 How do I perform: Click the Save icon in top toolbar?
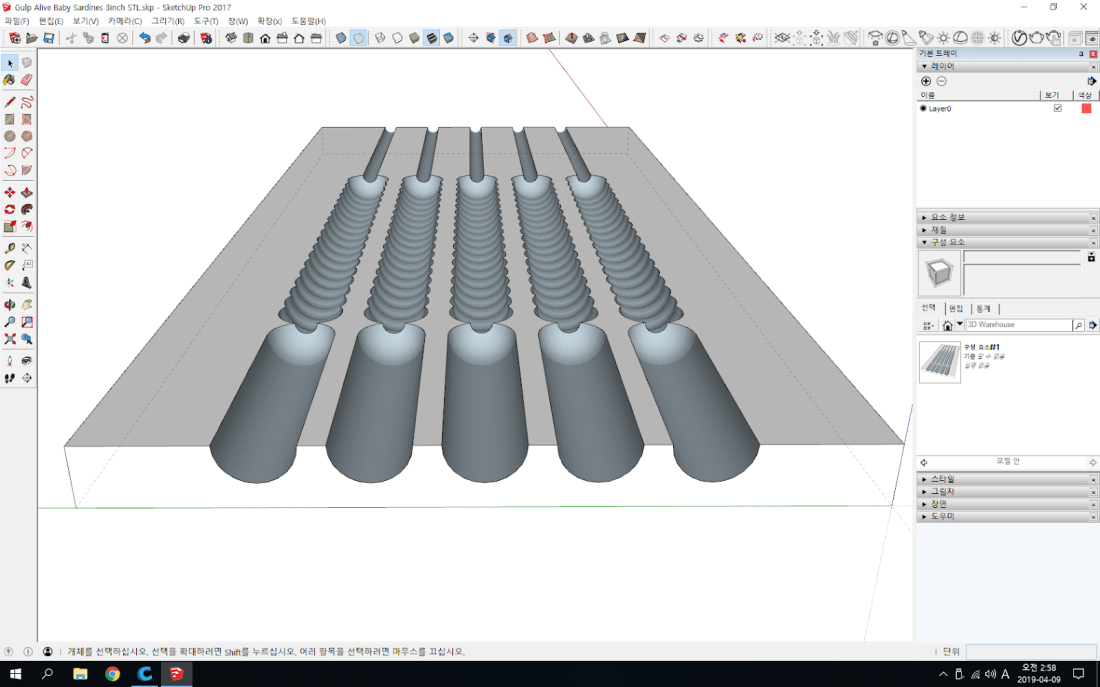click(x=48, y=38)
